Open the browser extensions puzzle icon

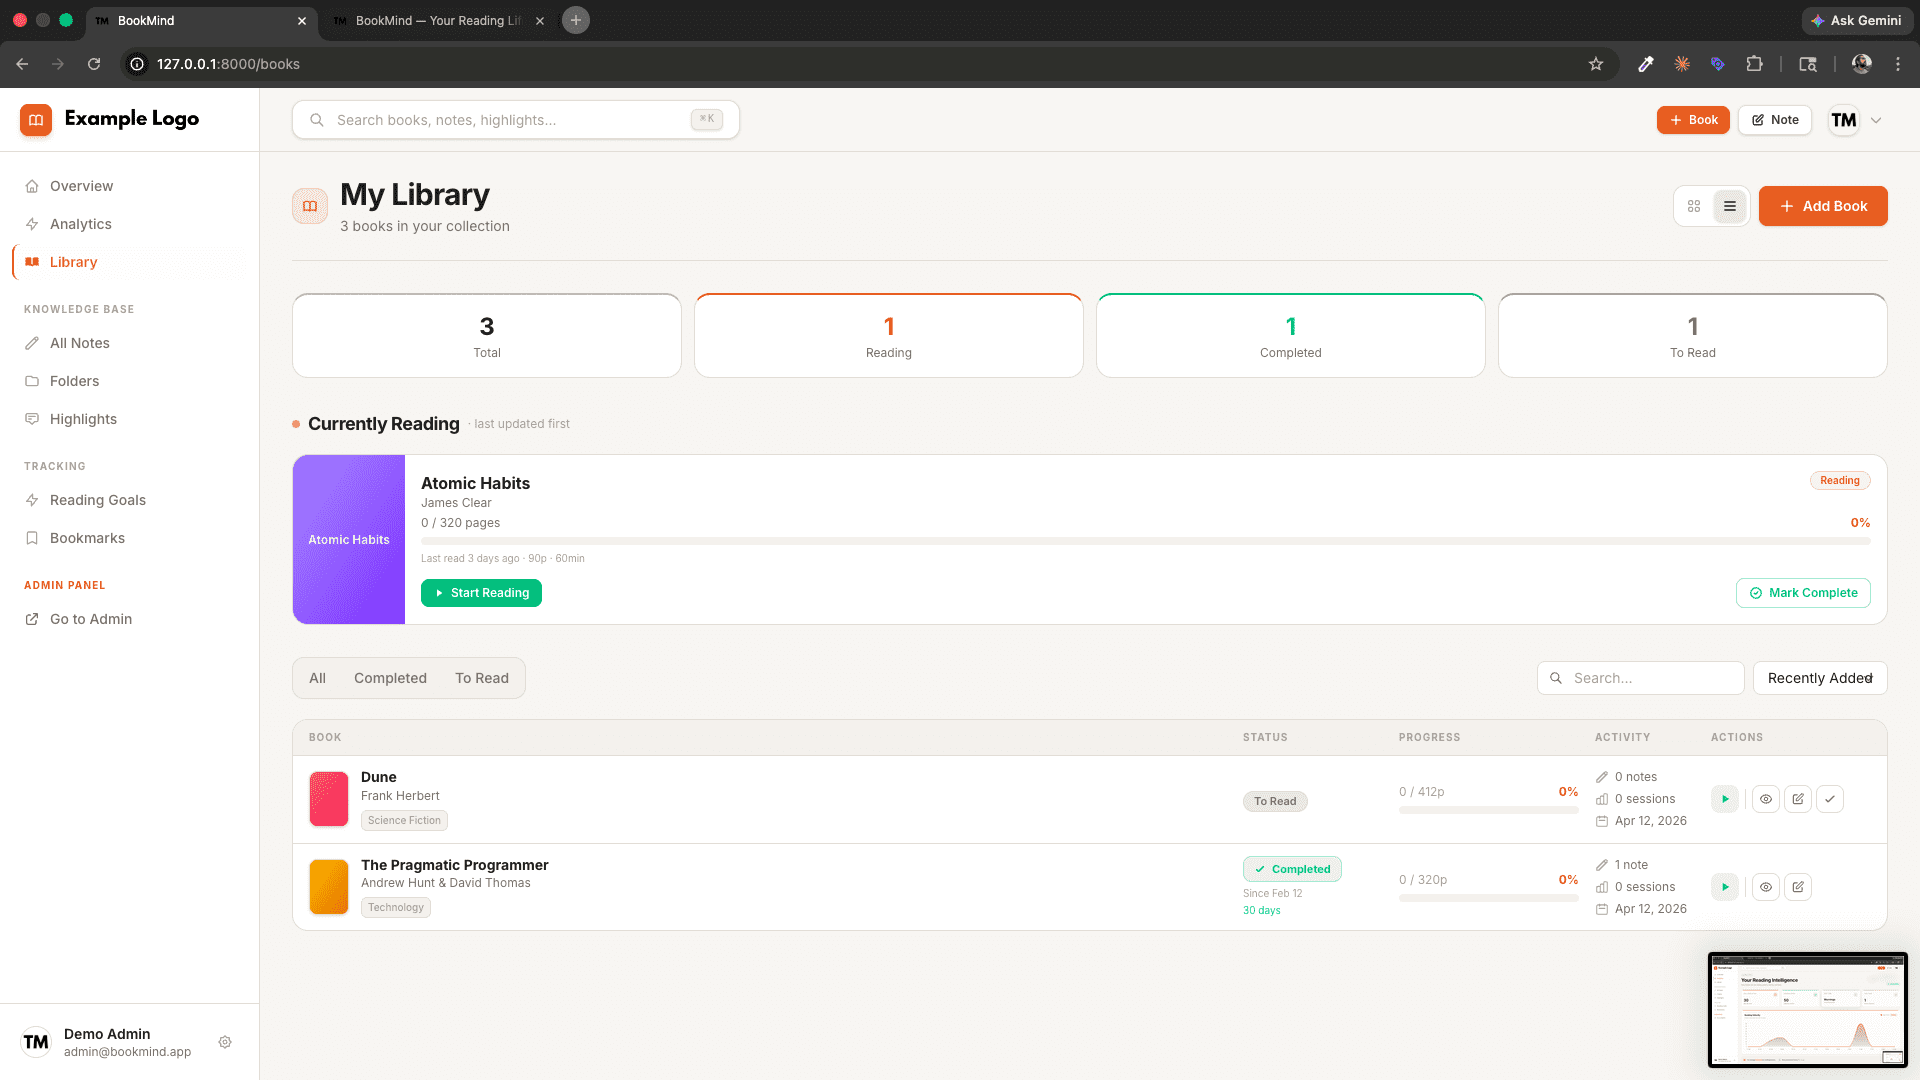1754,64
